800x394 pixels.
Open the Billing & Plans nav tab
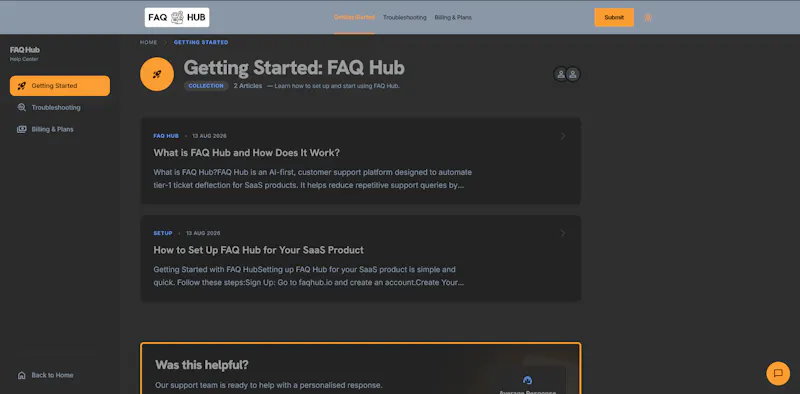point(453,17)
